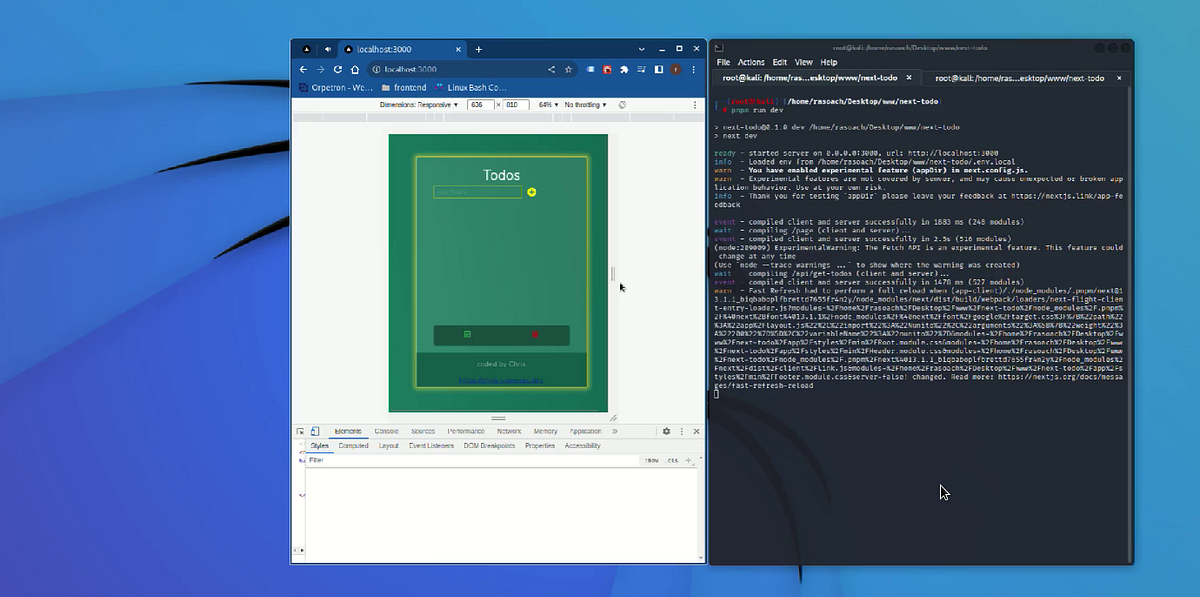This screenshot has height=597, width=1200.
Task: Show hidden DevTools panels via the chevron
Action: click(615, 431)
